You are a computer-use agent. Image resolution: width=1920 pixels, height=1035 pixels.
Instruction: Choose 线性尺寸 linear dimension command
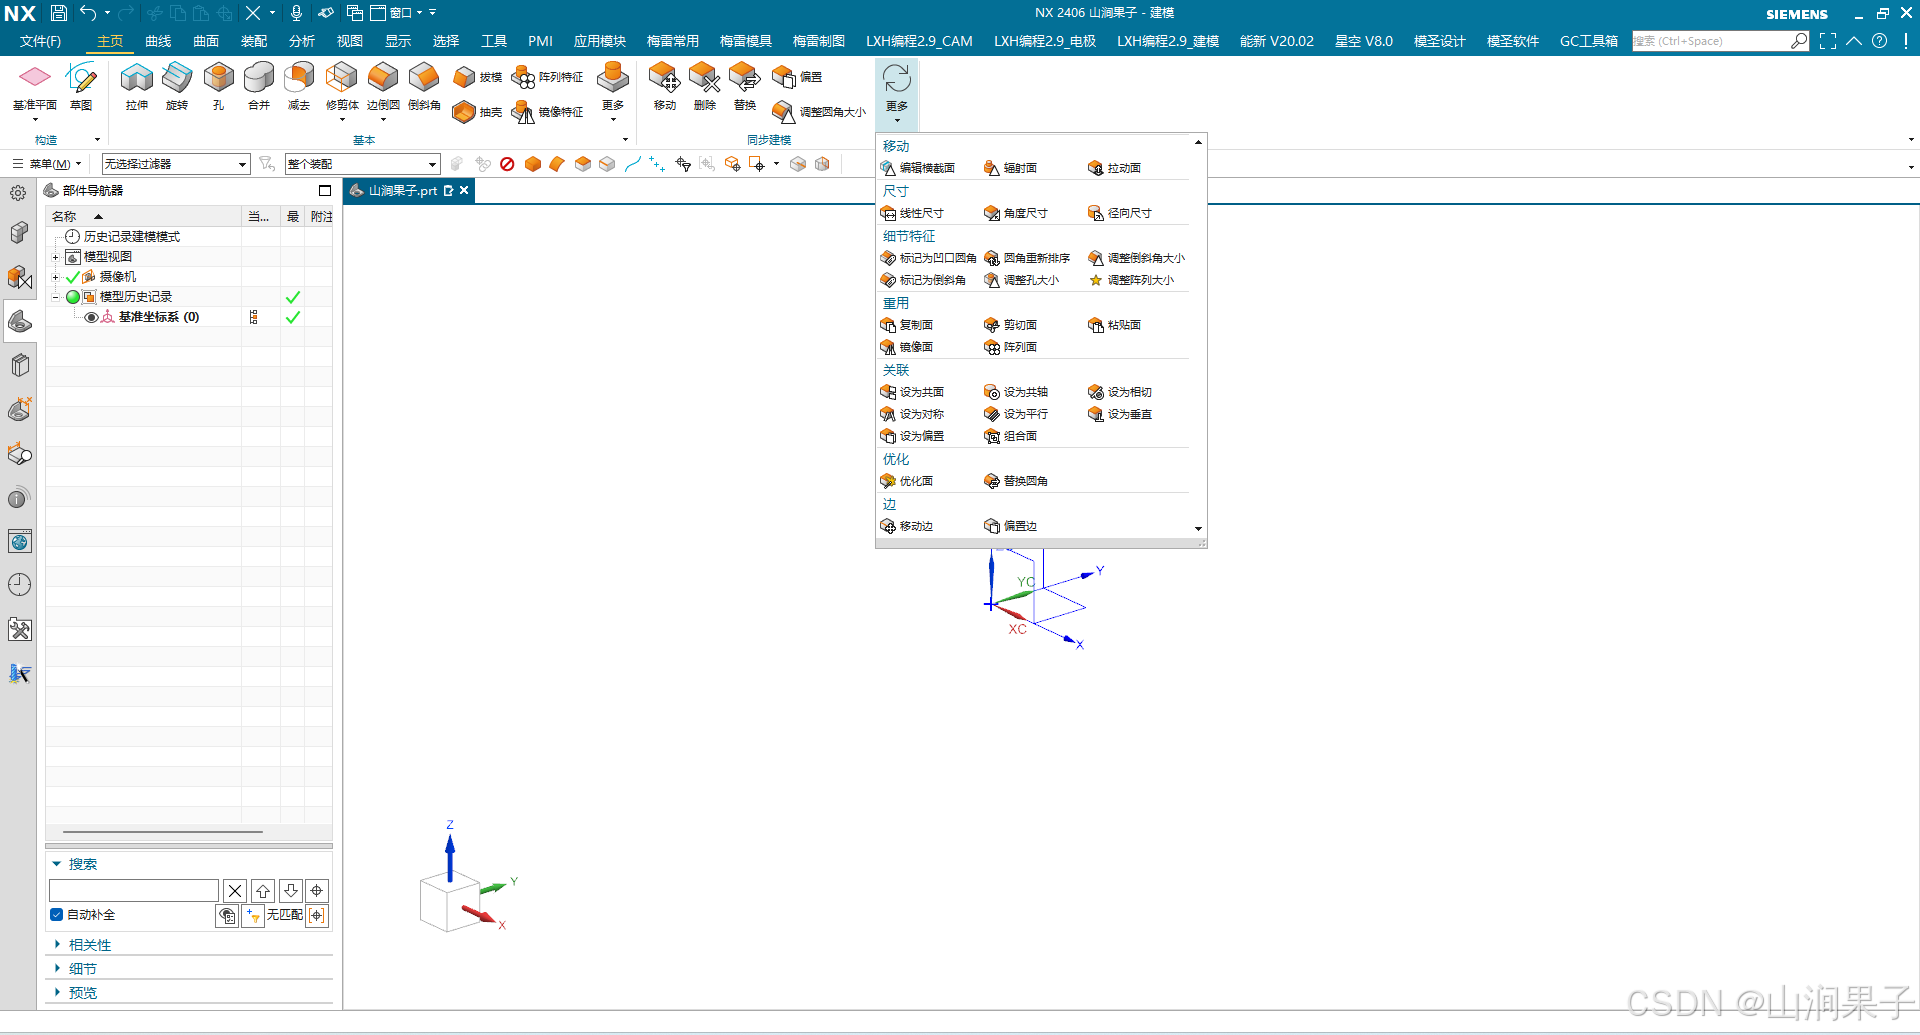(x=912, y=213)
